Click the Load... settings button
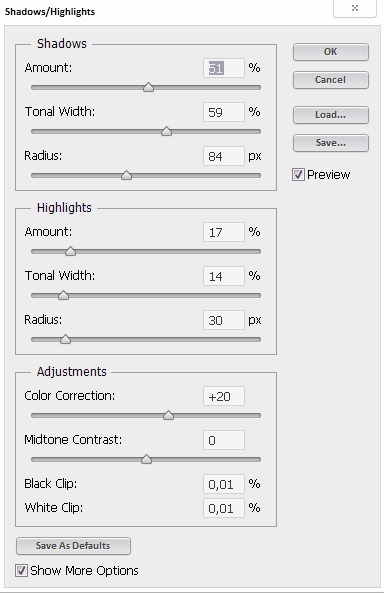The image size is (384, 593). pos(330,115)
